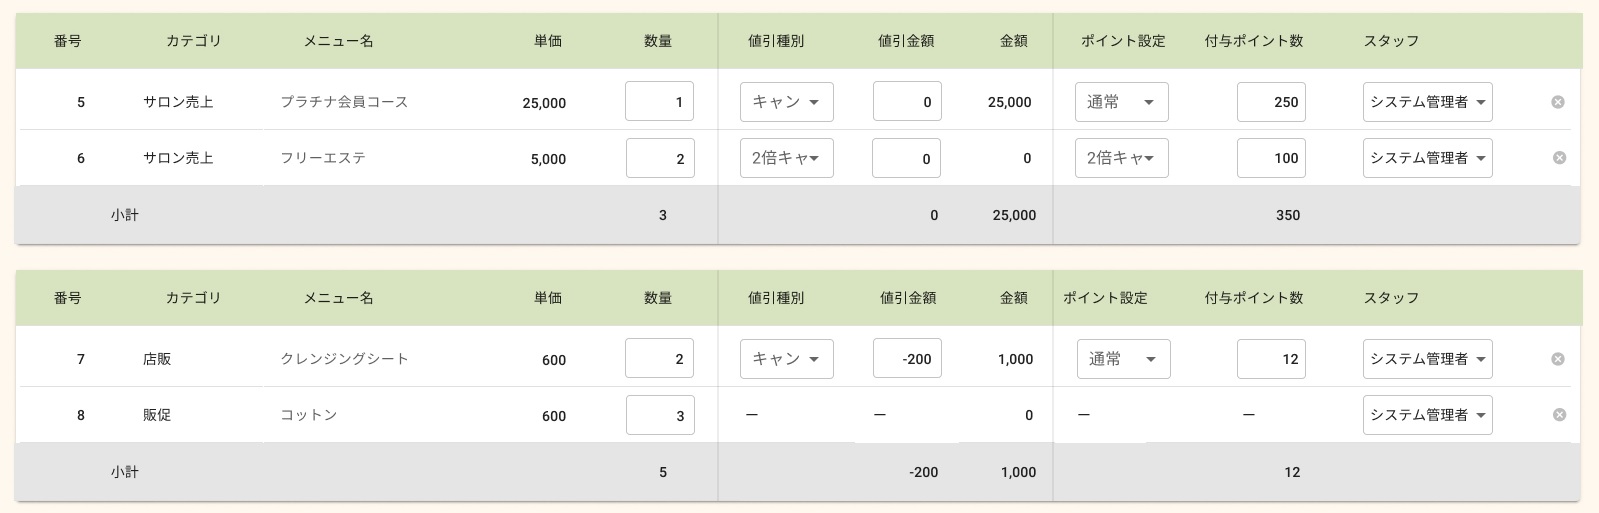
Task: Delete row 8 コットン using x icon
Action: (1557, 415)
